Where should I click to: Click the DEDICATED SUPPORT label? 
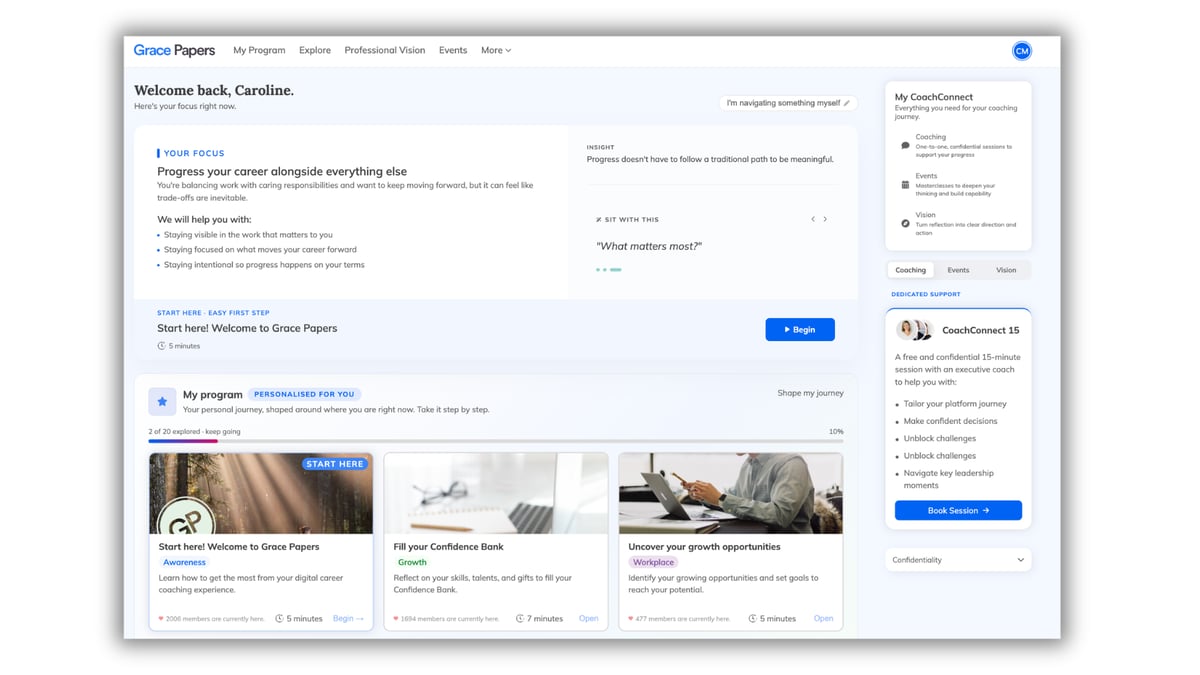(926, 295)
